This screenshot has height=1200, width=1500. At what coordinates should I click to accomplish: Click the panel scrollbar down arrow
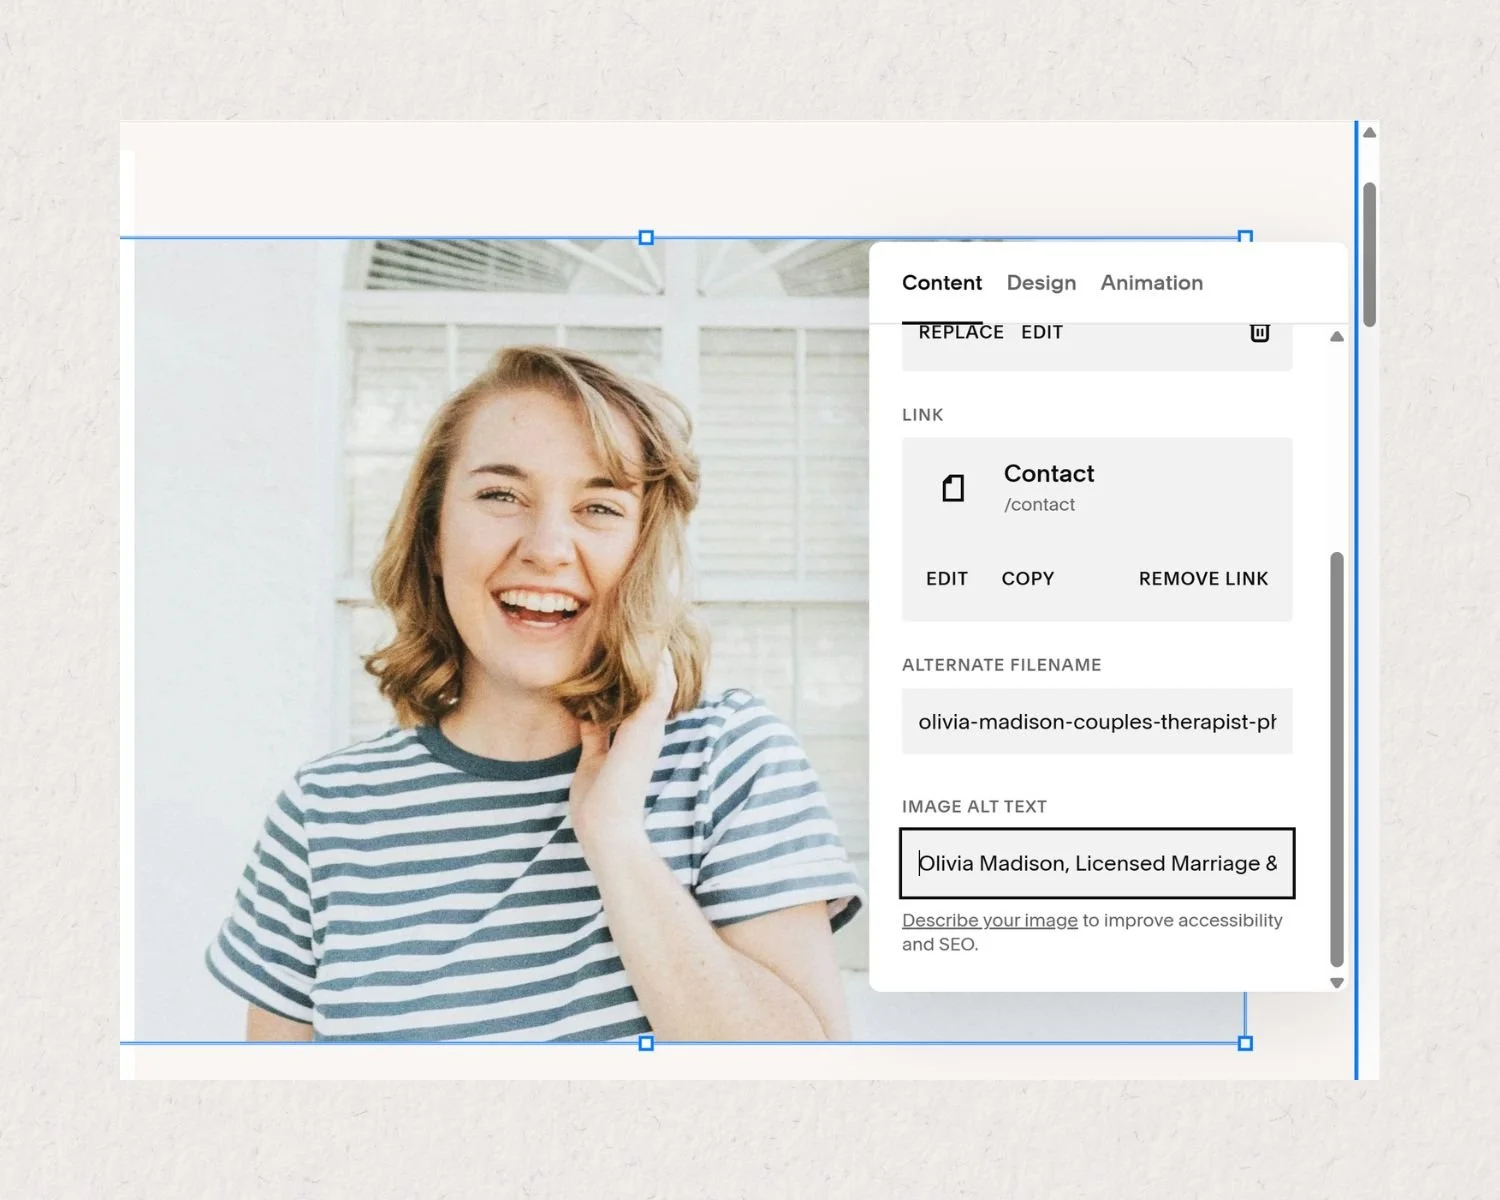point(1337,983)
